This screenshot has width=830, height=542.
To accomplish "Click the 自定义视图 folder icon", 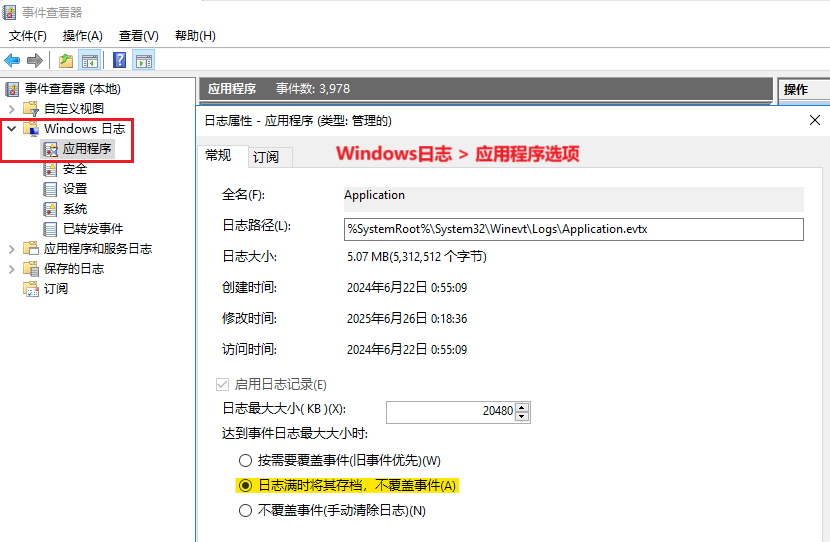I will [31, 109].
